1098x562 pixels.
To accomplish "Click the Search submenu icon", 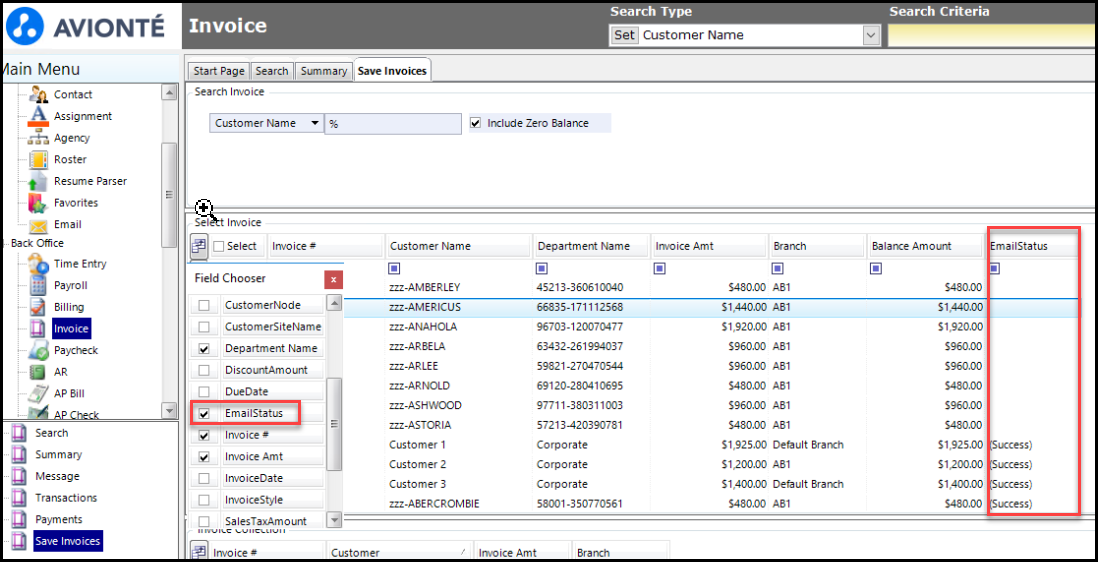I will [x=19, y=433].
